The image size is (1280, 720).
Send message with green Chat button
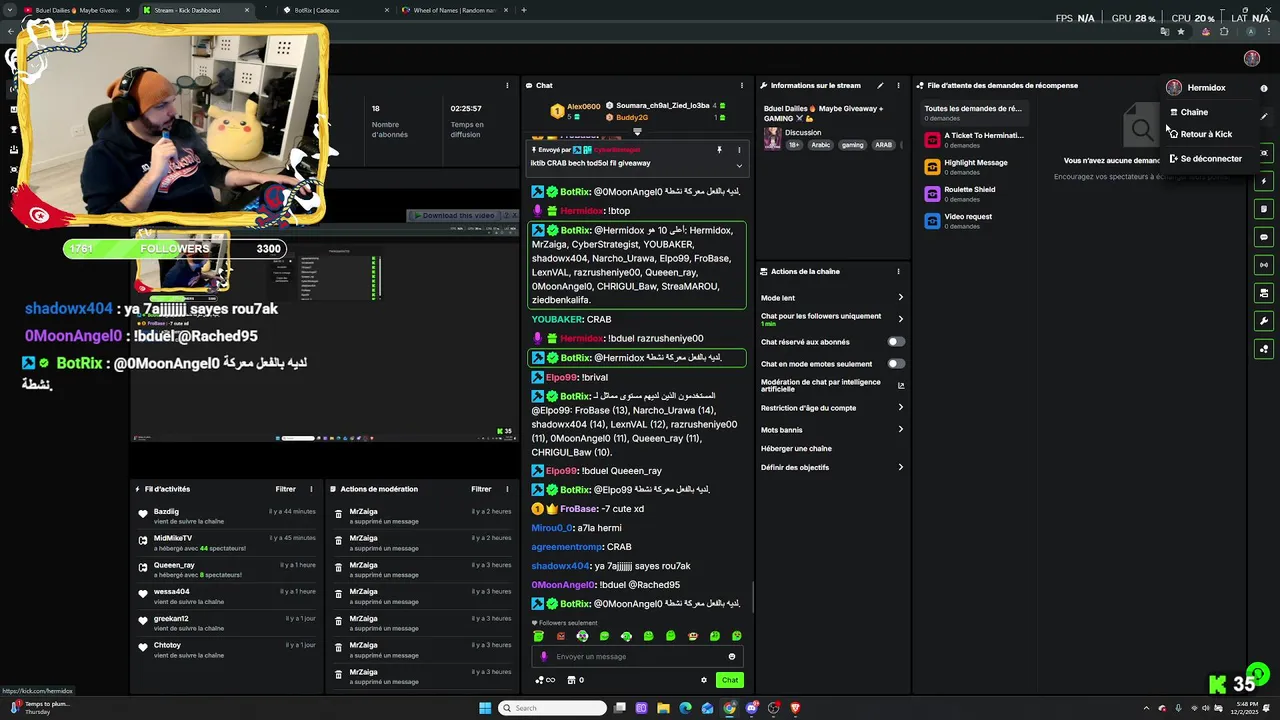[730, 680]
